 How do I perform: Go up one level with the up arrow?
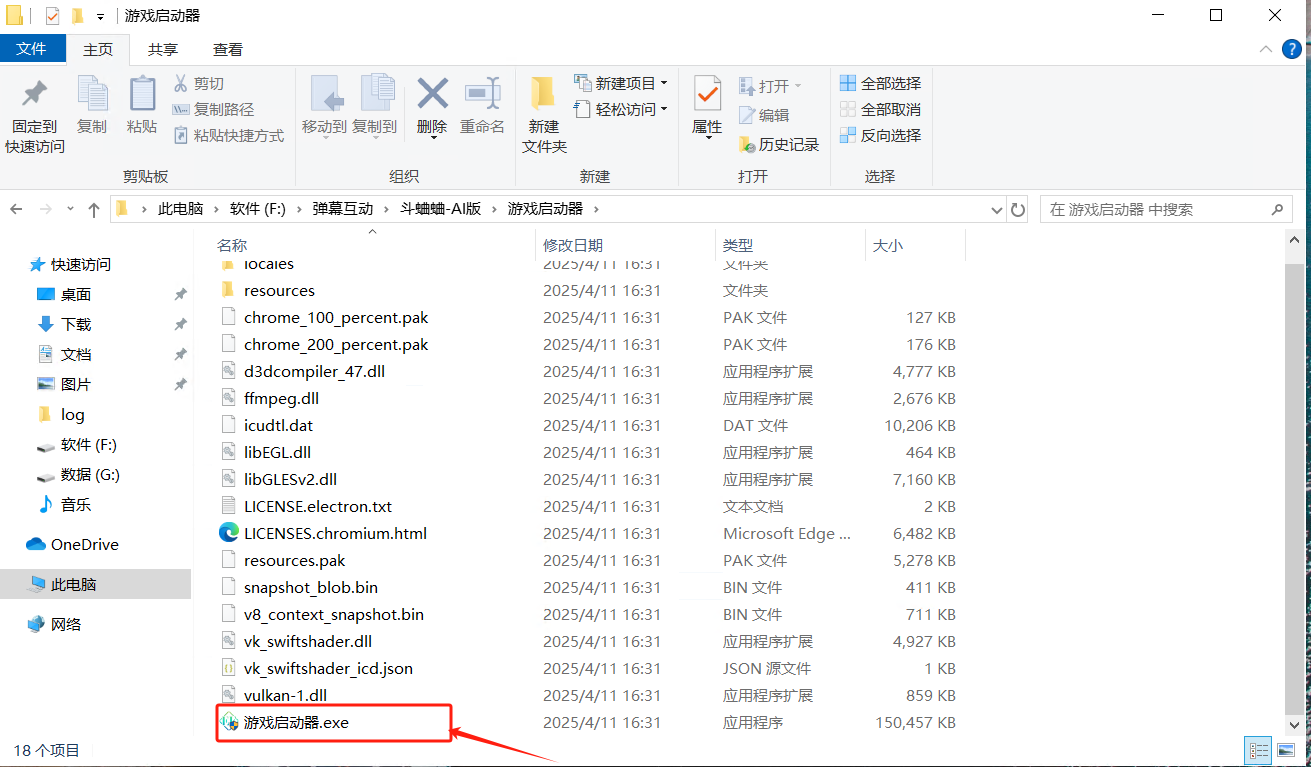(x=94, y=210)
